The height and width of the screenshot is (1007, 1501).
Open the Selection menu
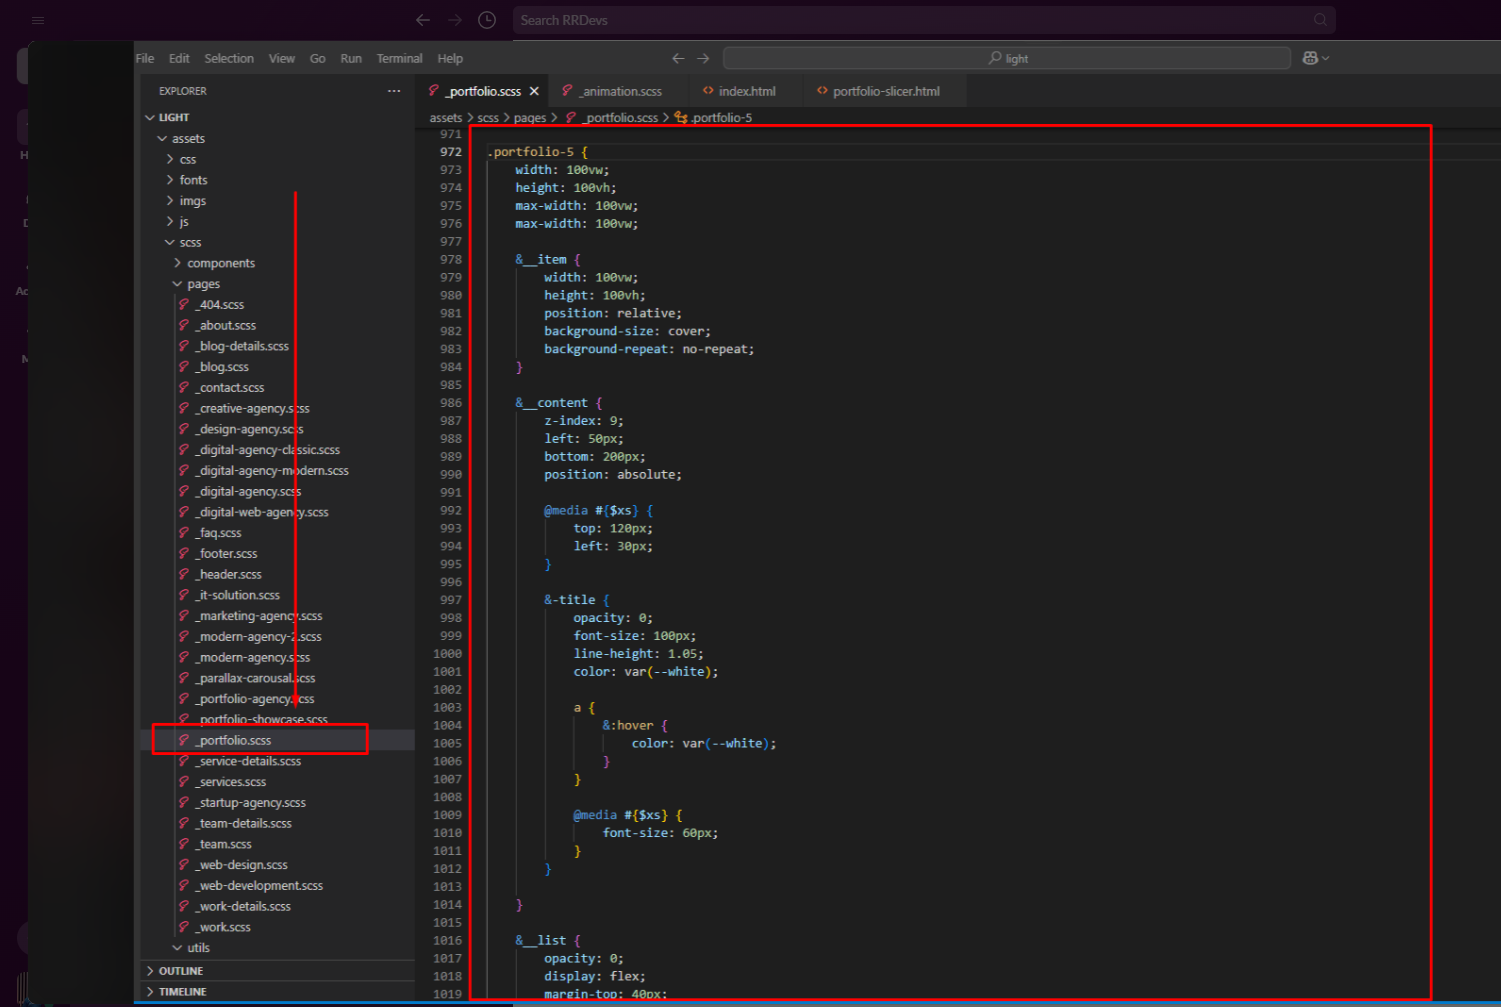(229, 58)
